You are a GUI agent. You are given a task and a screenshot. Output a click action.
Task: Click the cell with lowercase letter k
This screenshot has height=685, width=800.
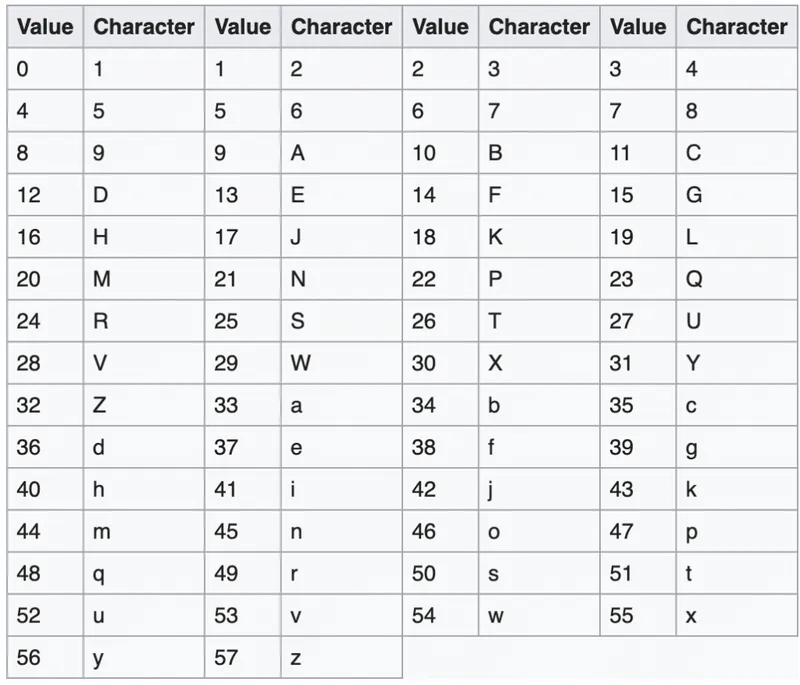737,489
